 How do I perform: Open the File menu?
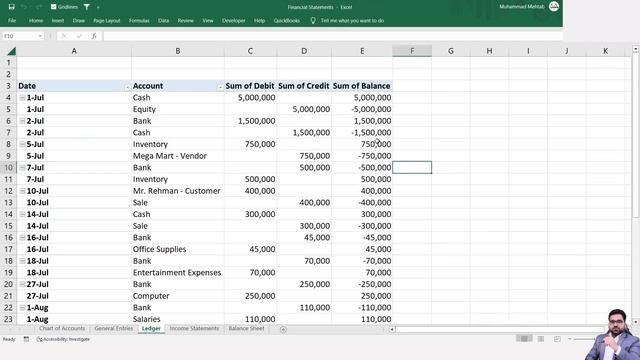click(12, 20)
